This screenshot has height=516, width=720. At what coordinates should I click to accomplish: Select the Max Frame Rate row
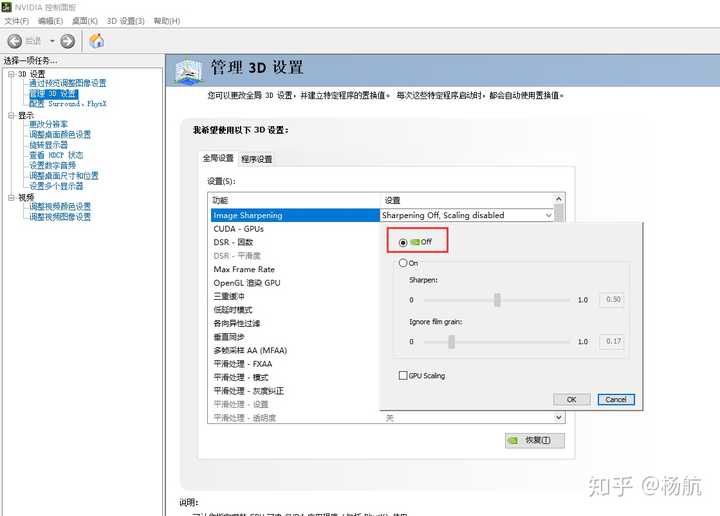pyautogui.click(x=295, y=269)
